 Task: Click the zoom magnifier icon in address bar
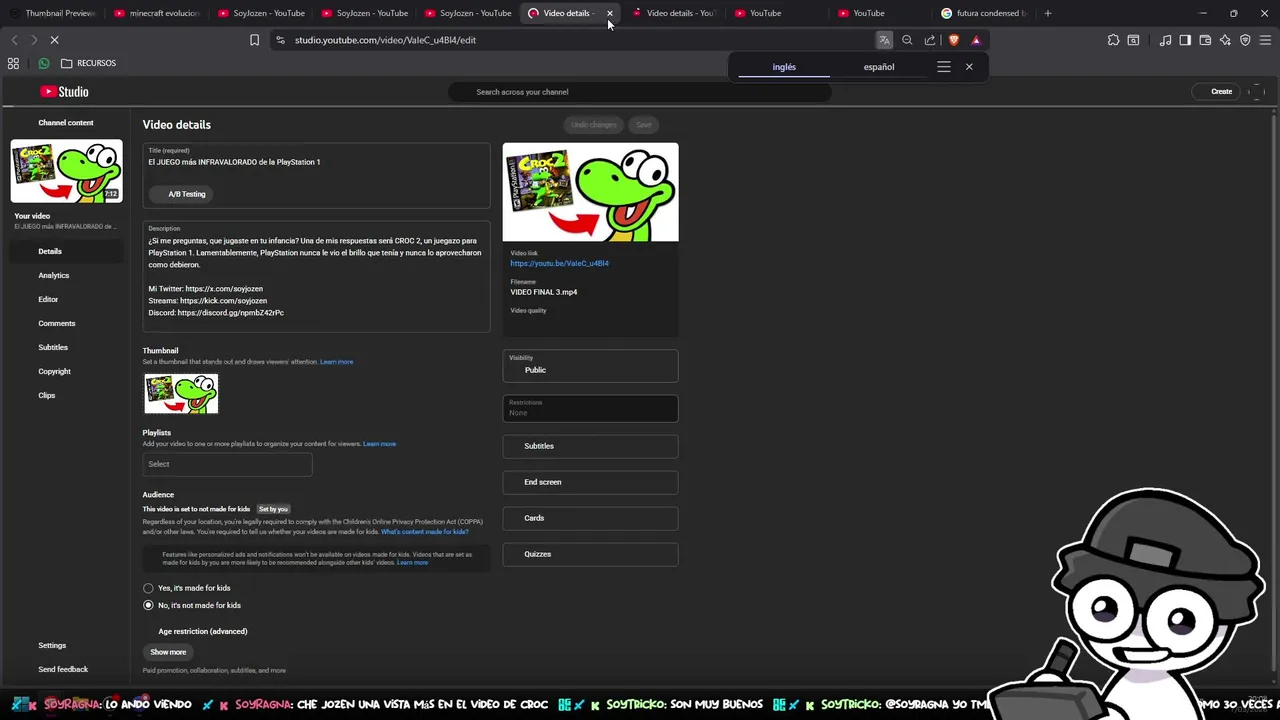point(907,40)
